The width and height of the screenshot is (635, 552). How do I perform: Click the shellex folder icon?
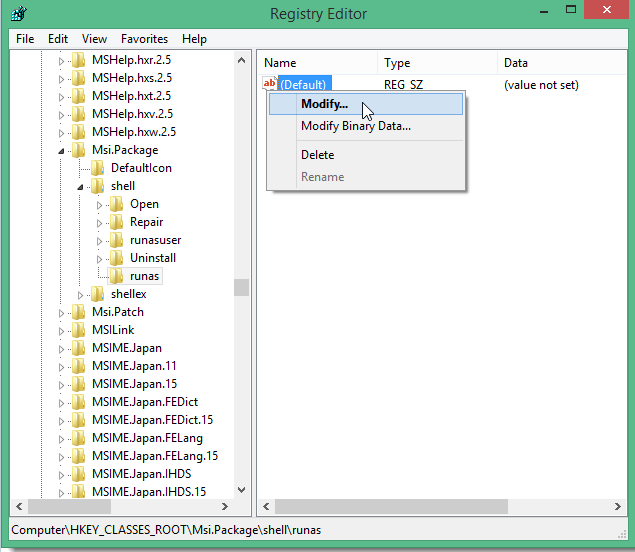pos(97,294)
